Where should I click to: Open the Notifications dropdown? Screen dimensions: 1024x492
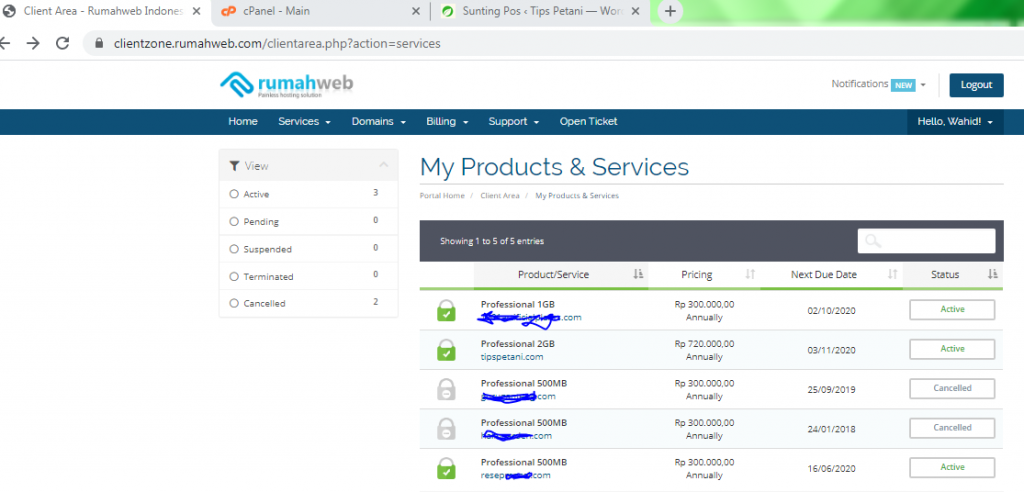[x=878, y=84]
